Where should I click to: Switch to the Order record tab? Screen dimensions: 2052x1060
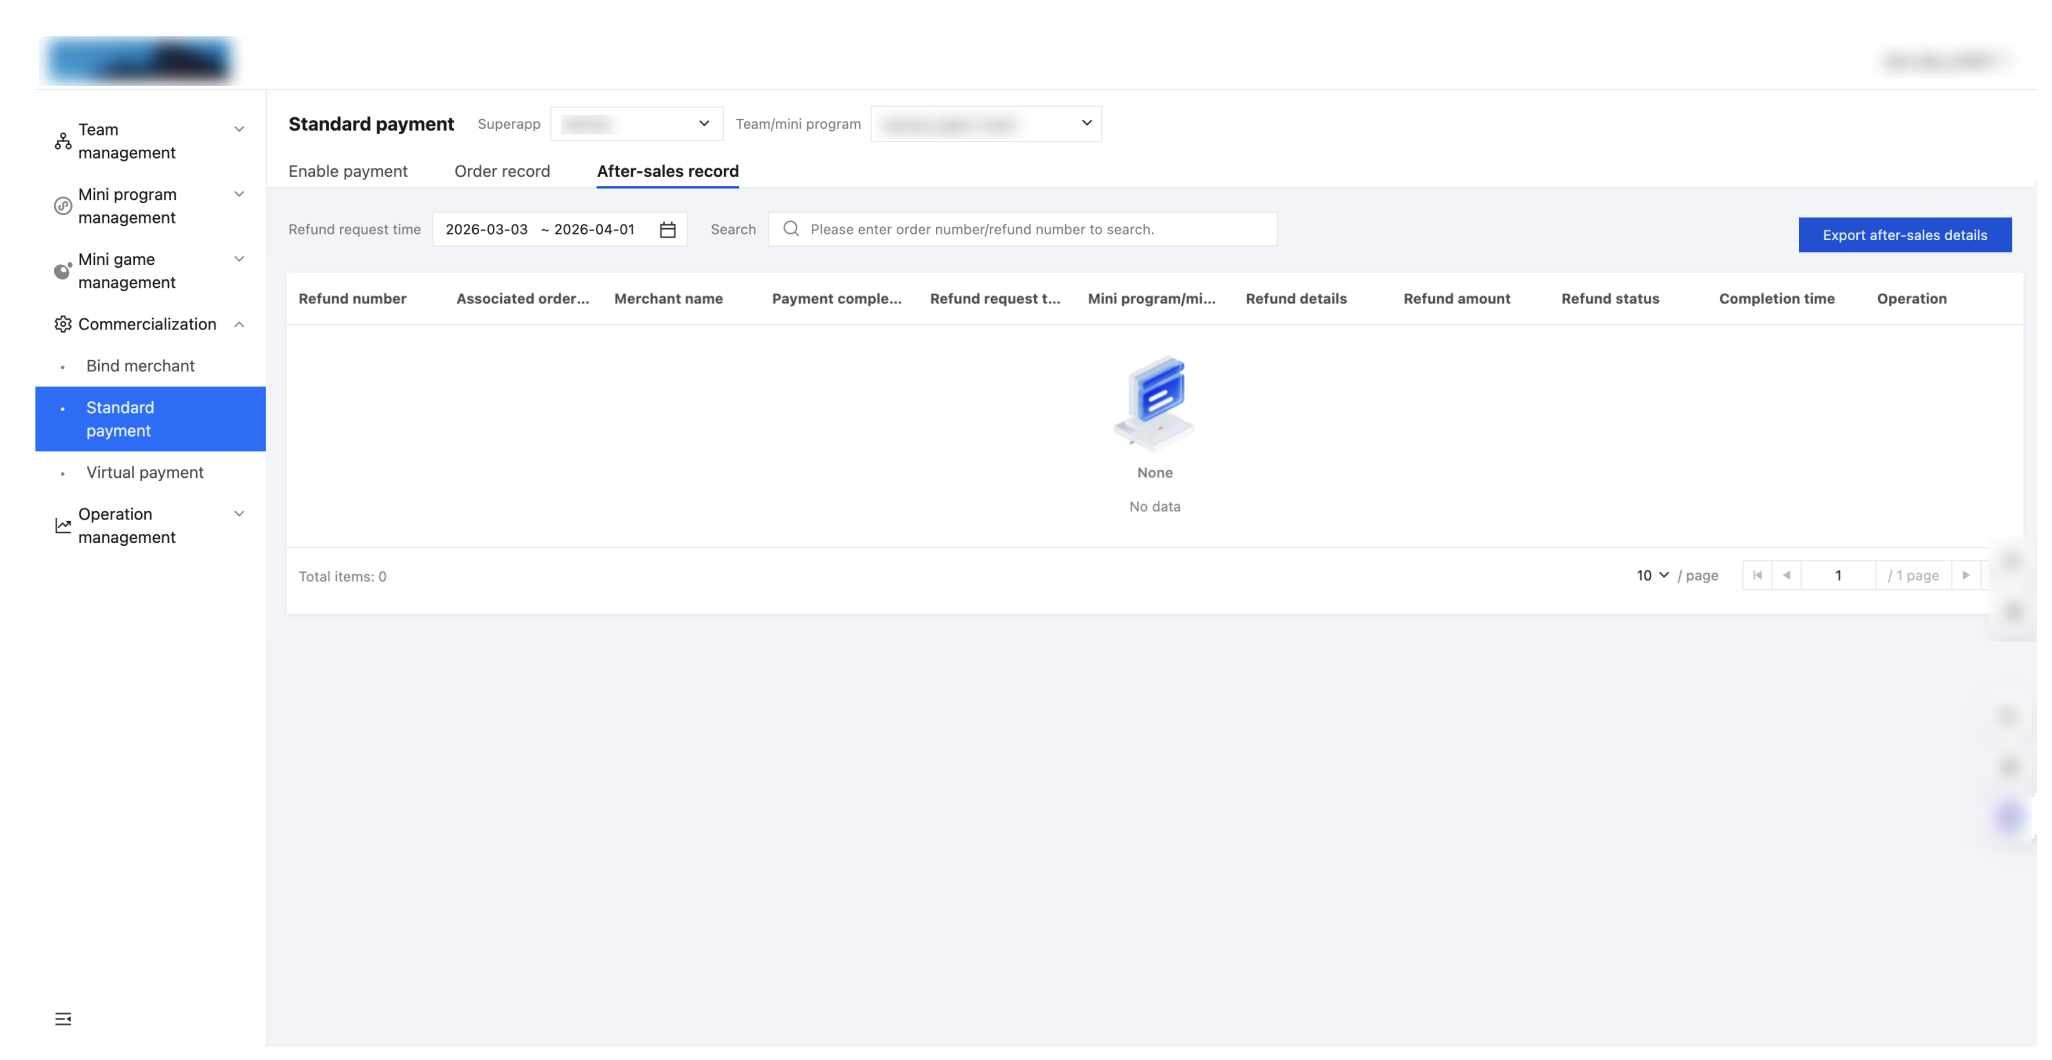tap(502, 171)
